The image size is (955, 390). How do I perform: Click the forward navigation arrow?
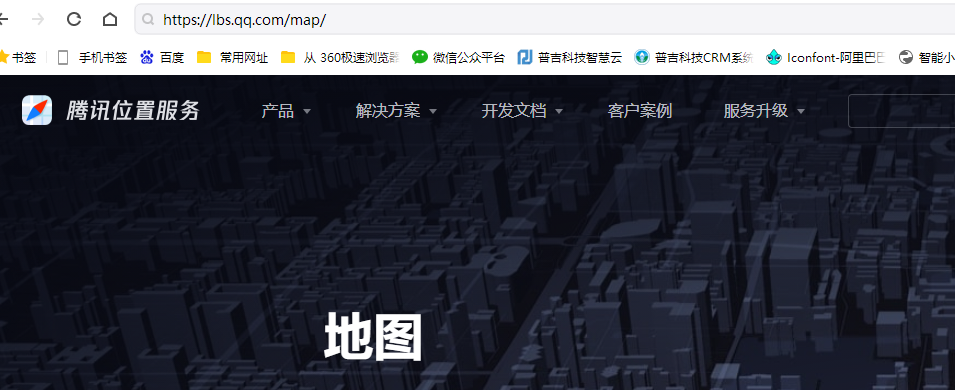(x=38, y=20)
